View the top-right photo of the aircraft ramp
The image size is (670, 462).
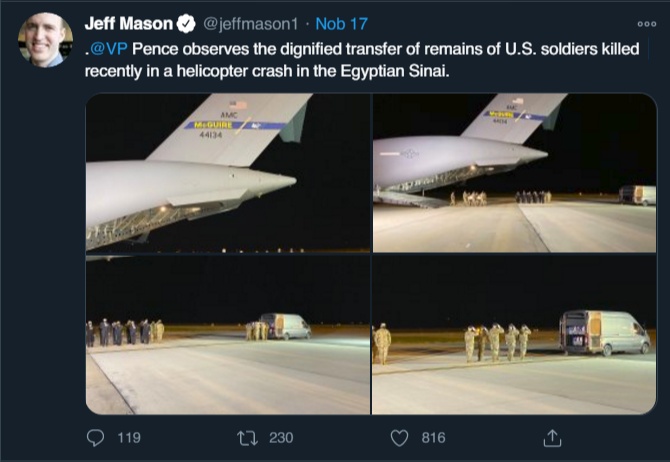click(514, 172)
